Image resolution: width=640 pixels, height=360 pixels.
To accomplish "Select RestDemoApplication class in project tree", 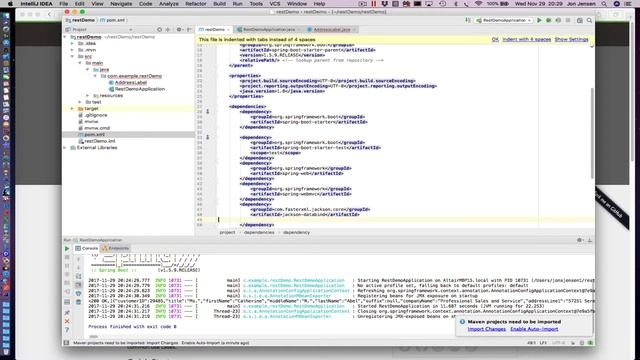I will click(140, 89).
